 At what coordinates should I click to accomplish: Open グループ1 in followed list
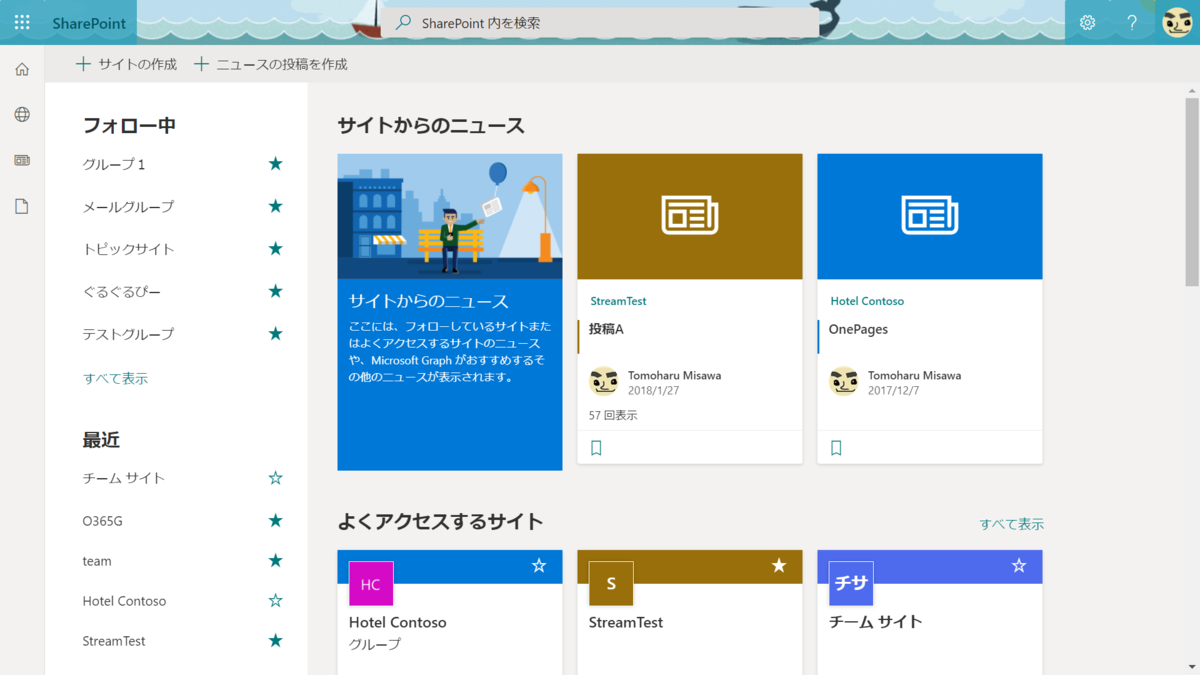(x=114, y=164)
